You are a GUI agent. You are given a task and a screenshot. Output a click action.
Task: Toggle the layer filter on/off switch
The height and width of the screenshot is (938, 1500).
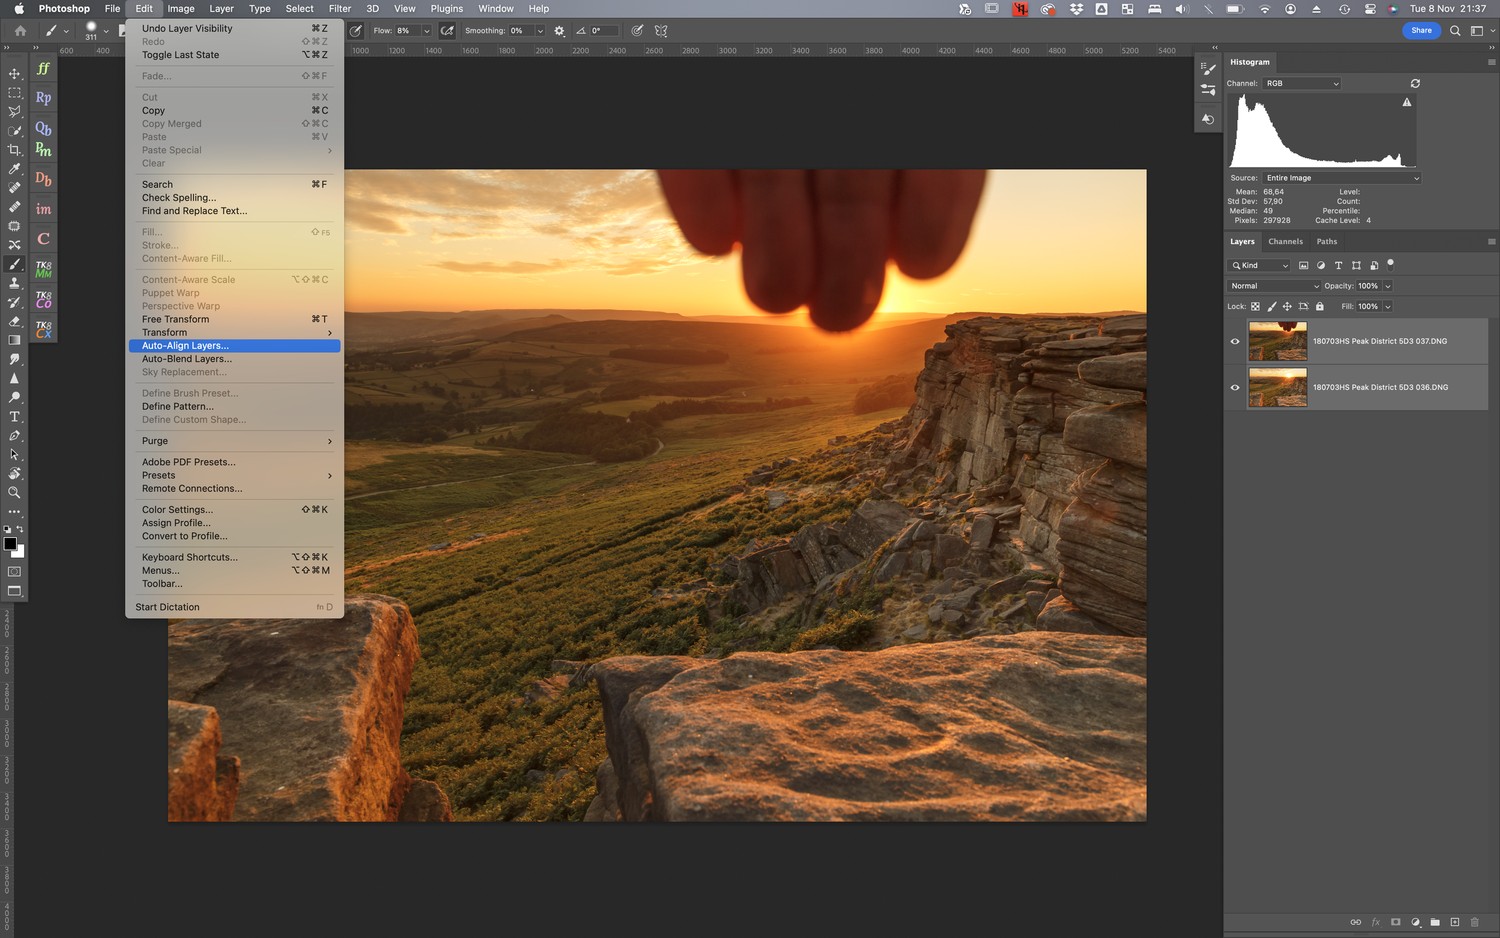[1390, 265]
